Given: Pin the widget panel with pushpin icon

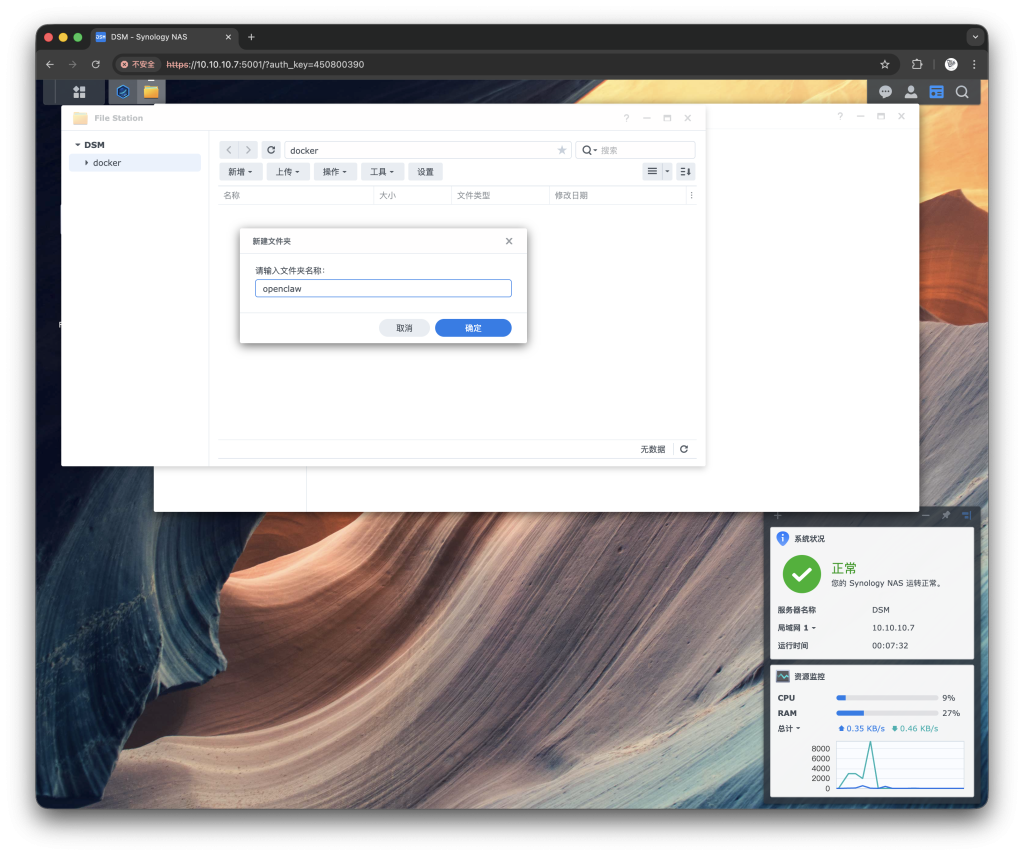Looking at the screenshot, I should click(945, 515).
